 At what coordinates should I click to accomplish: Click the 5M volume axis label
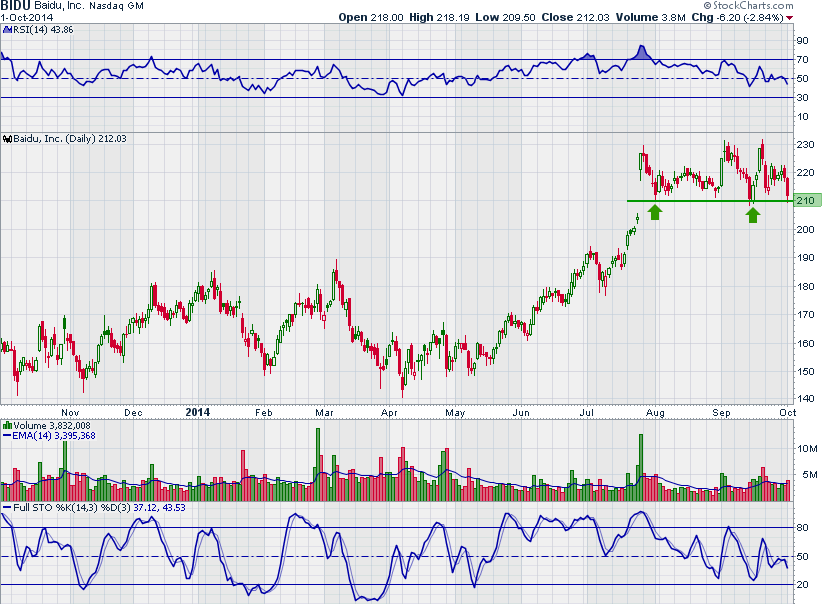(x=810, y=474)
